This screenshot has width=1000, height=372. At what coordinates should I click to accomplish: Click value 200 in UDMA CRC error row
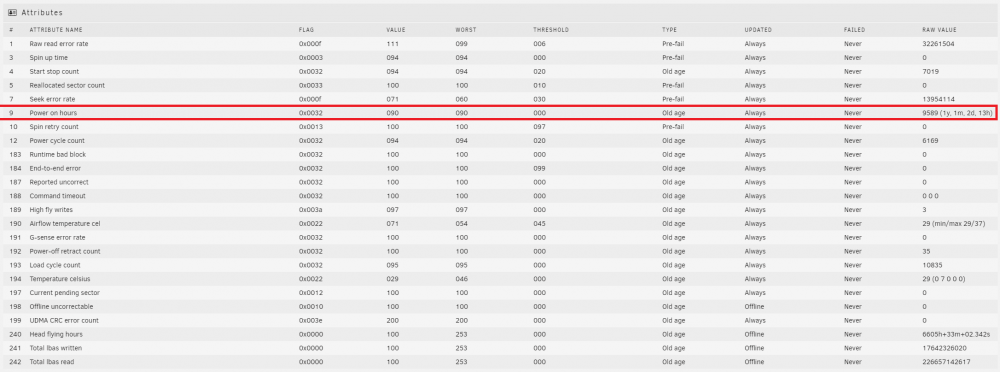(x=392, y=320)
